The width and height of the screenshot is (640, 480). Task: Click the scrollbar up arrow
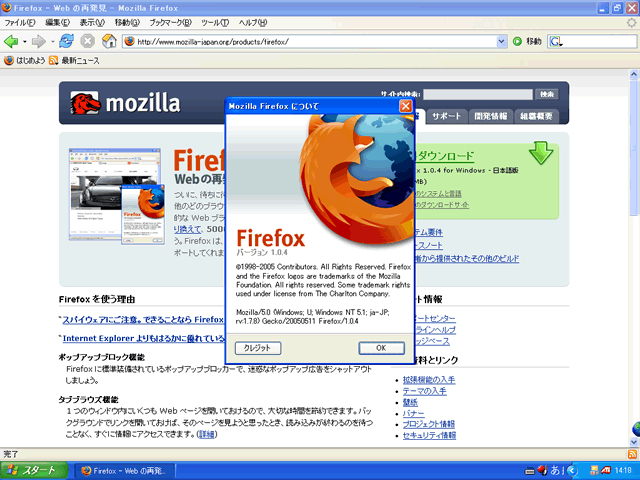click(x=633, y=74)
